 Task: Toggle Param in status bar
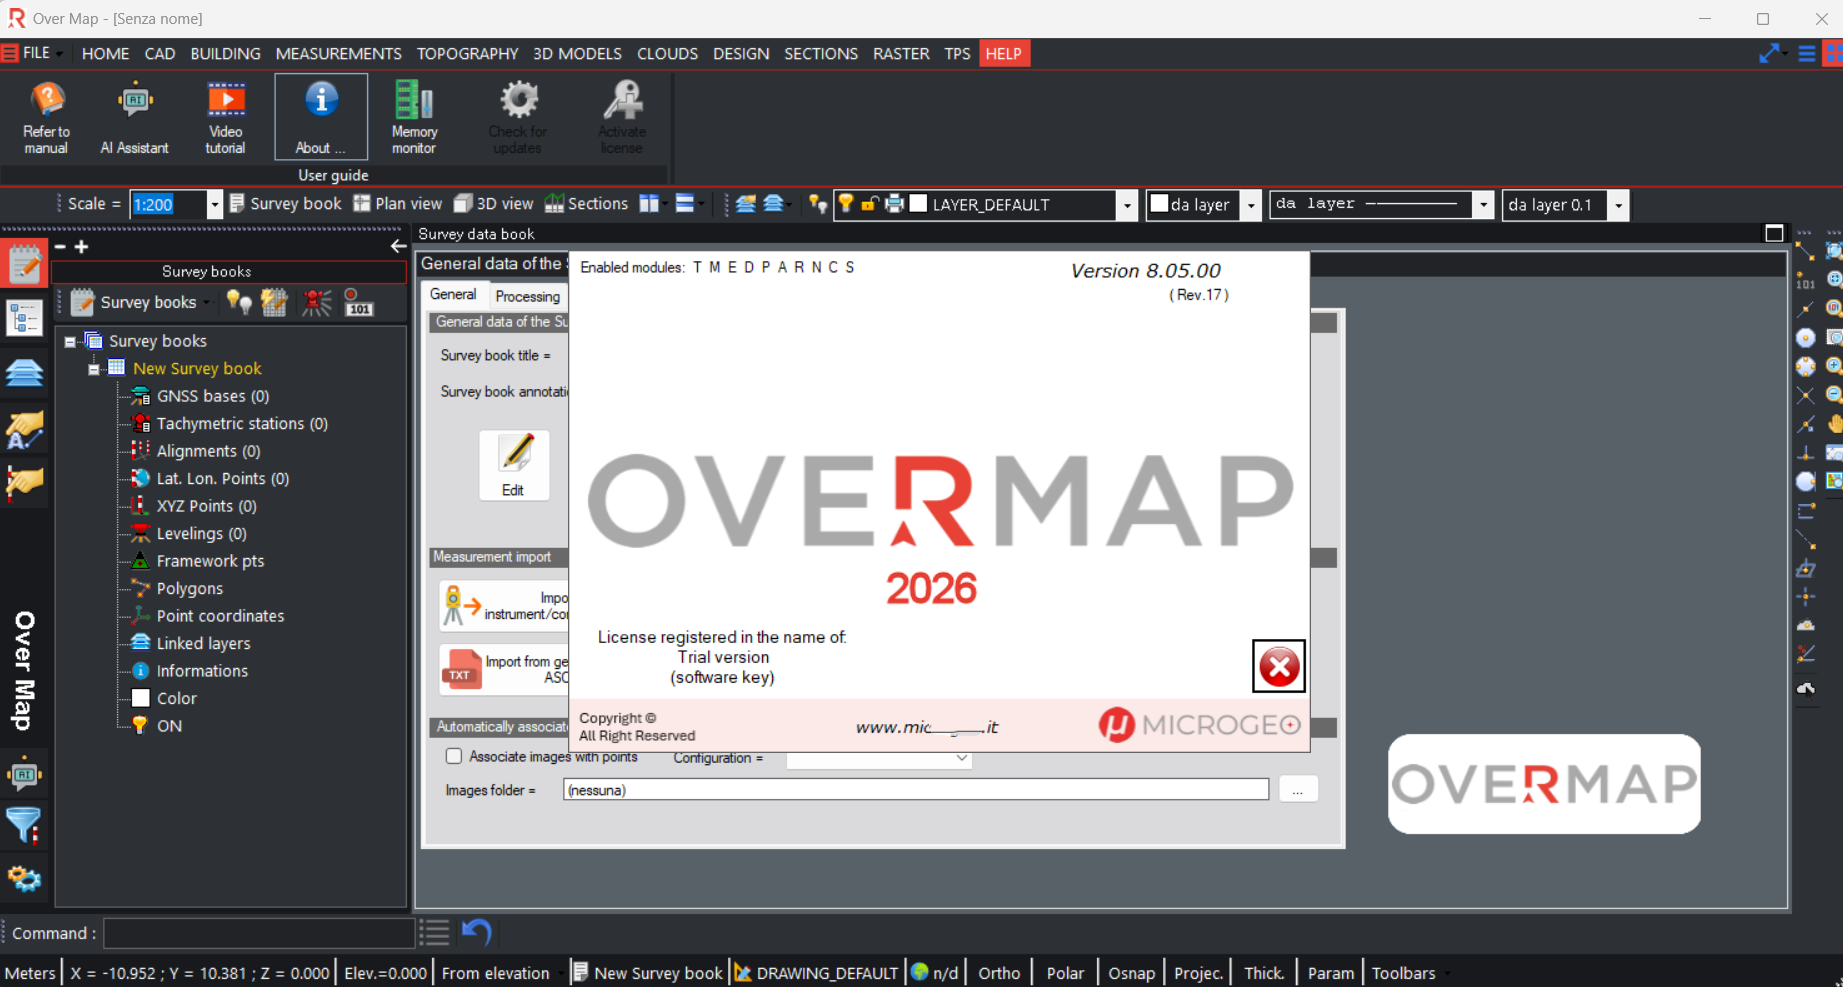1330,972
